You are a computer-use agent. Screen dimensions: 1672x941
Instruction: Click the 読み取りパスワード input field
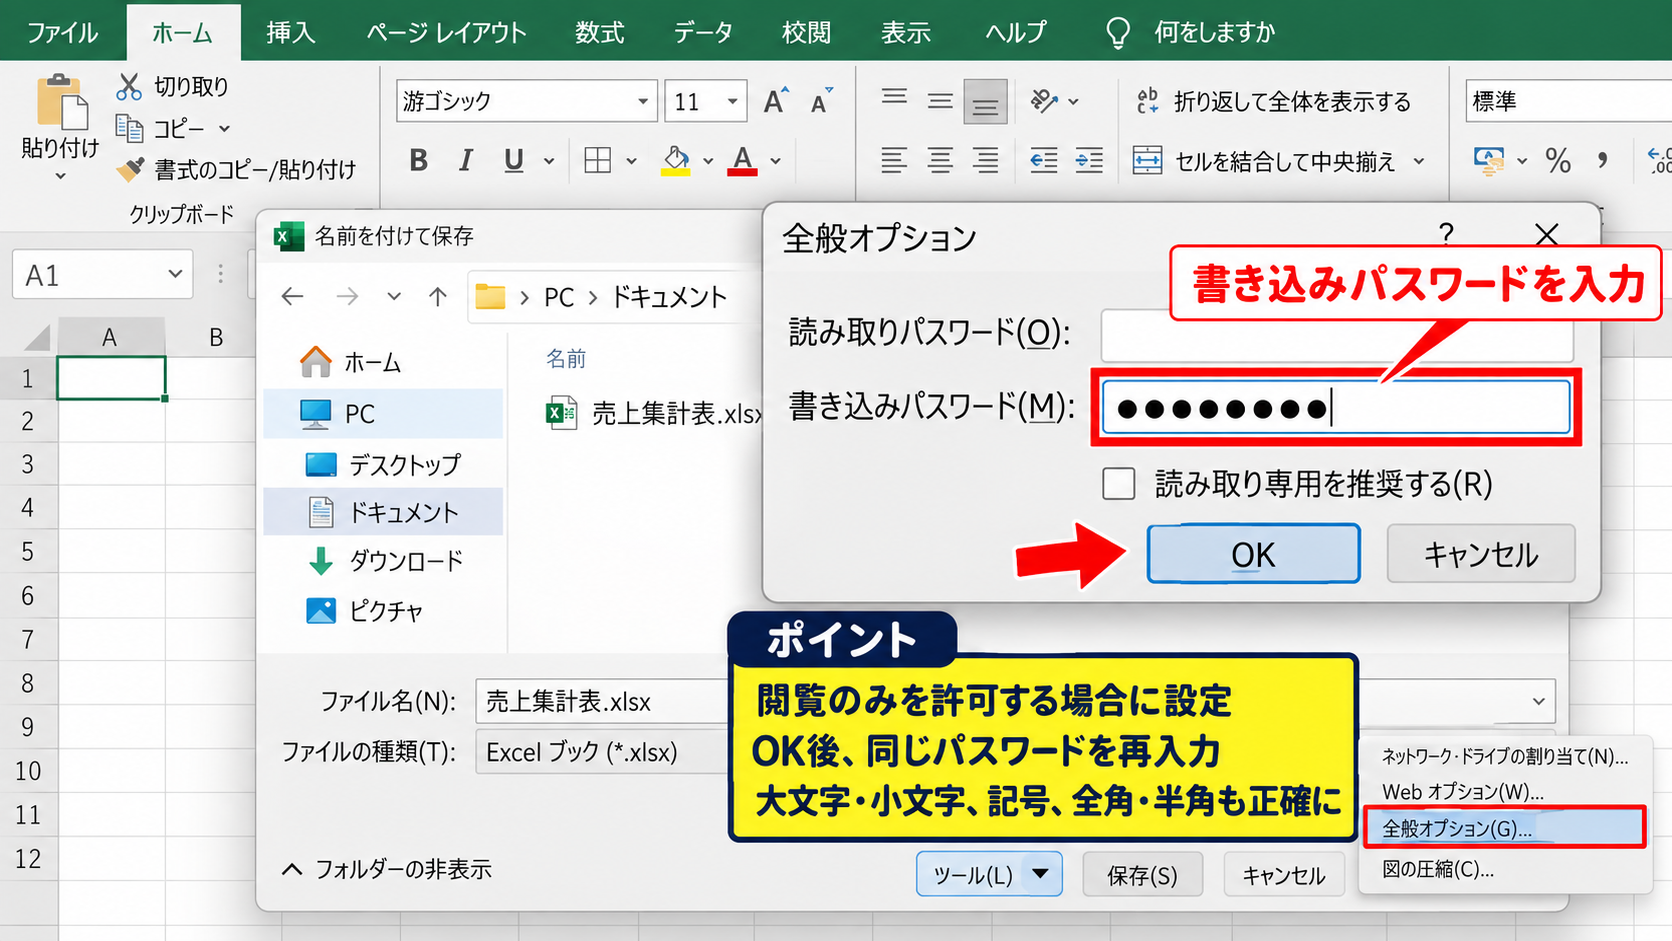(x=1337, y=335)
